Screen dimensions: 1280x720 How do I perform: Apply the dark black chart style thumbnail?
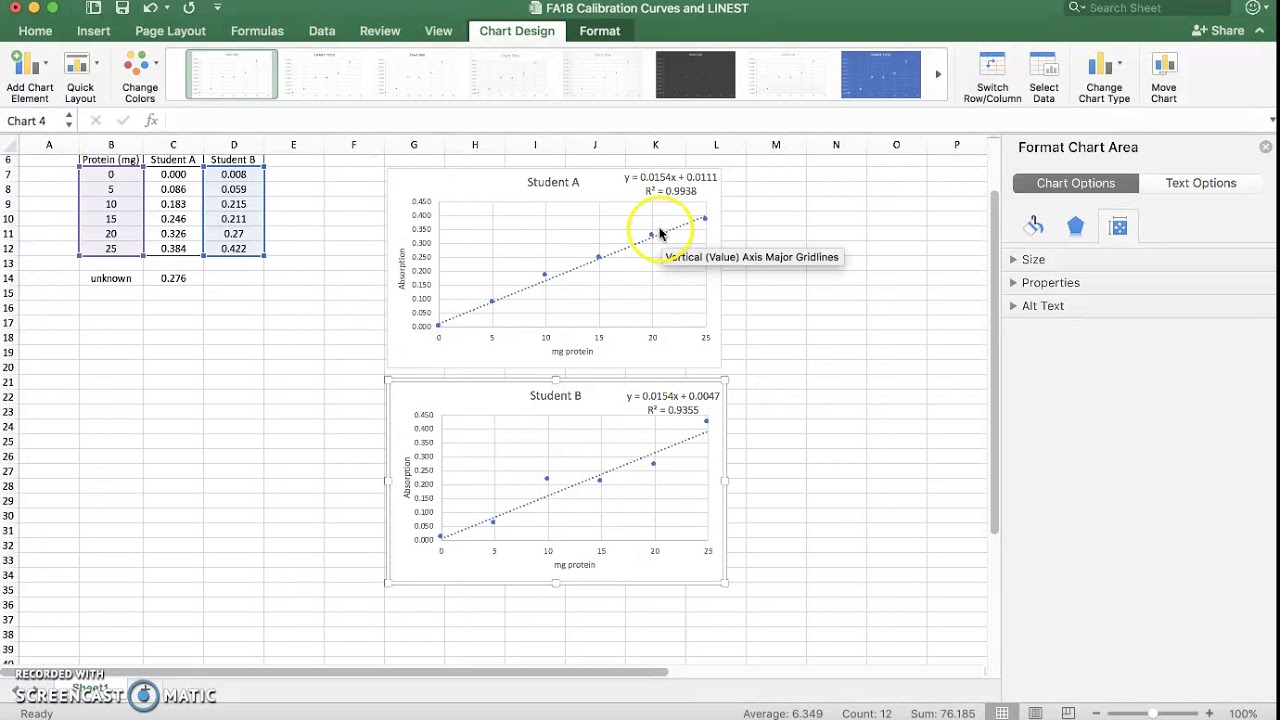click(x=695, y=75)
